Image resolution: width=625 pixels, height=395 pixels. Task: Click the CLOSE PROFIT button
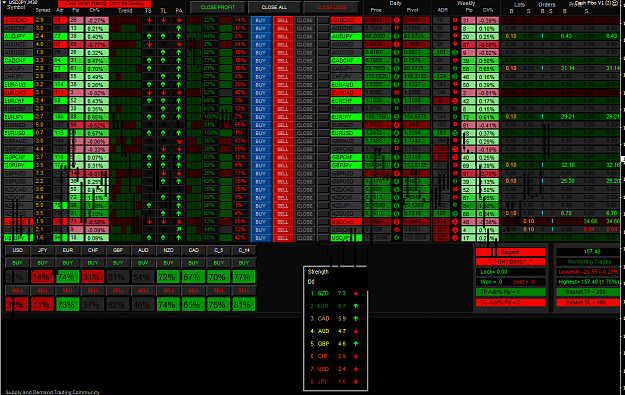218,7
